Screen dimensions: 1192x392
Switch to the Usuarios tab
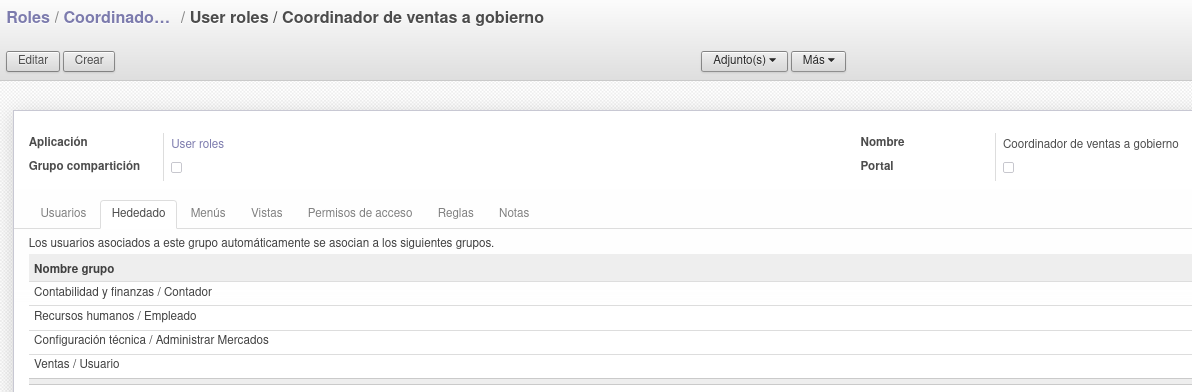point(63,213)
